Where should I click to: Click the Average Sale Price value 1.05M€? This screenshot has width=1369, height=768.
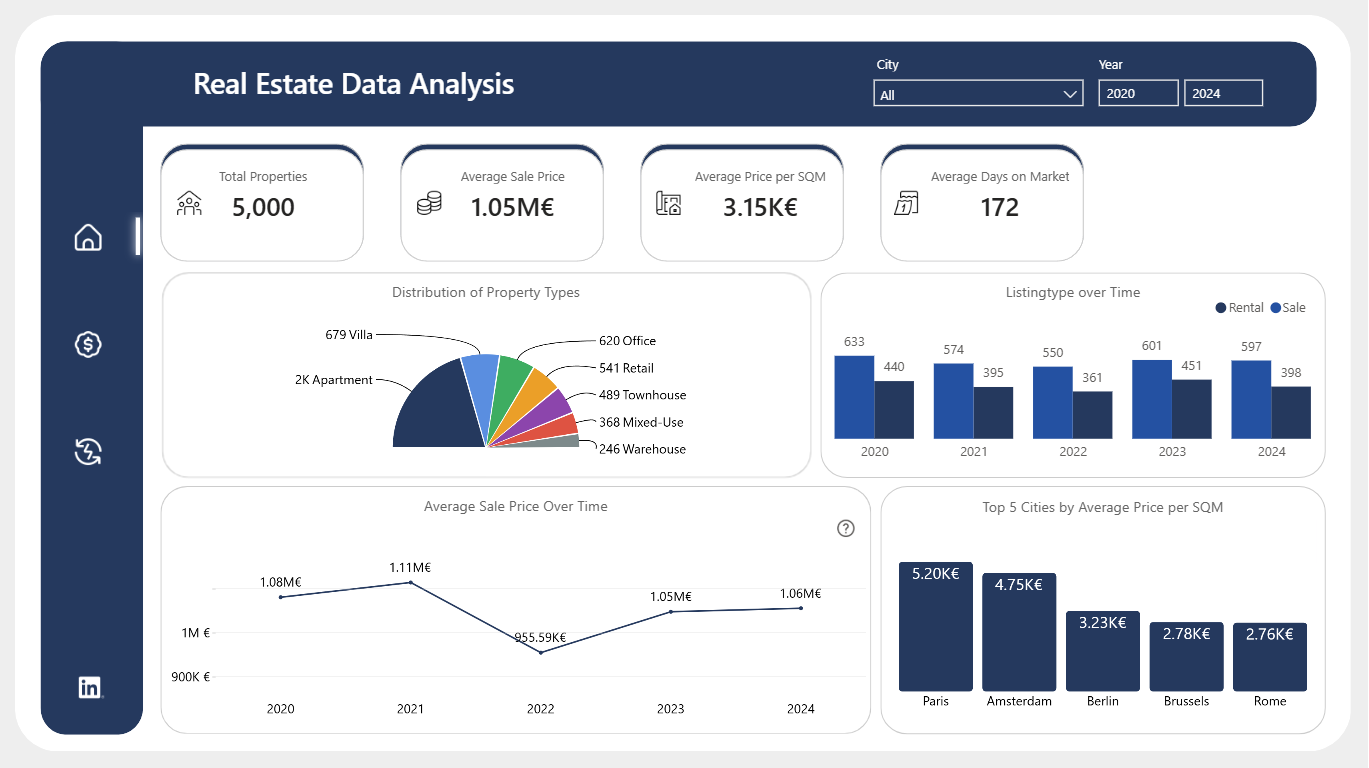click(x=512, y=207)
